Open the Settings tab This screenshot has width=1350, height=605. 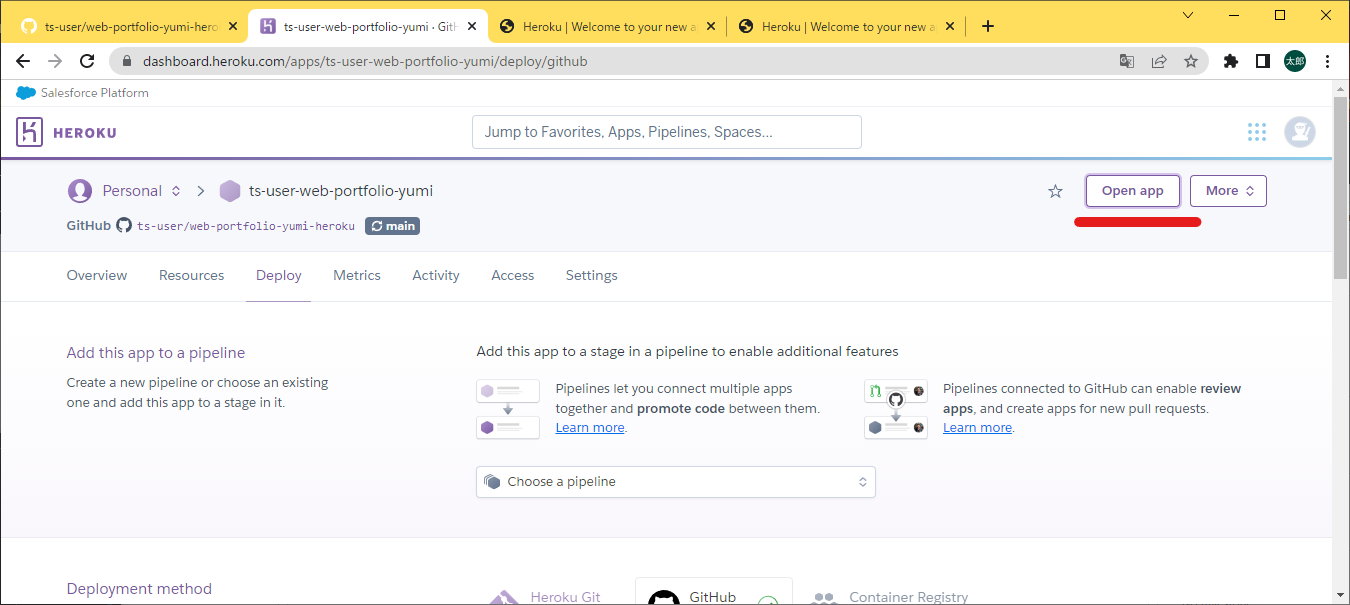(592, 275)
